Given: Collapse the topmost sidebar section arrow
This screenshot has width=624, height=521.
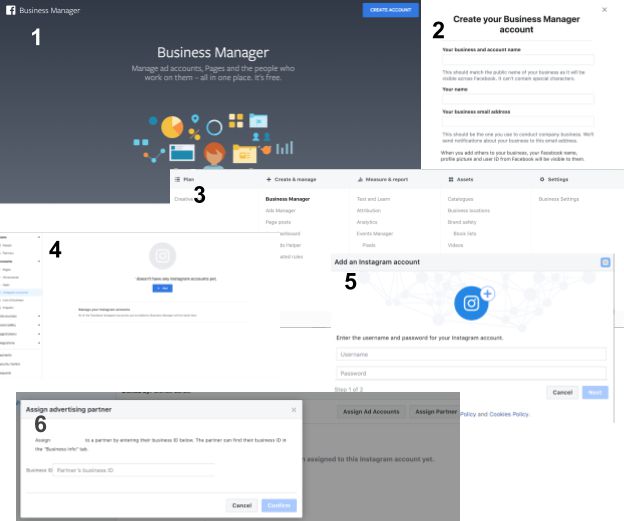Looking at the screenshot, I should tap(39, 237).
